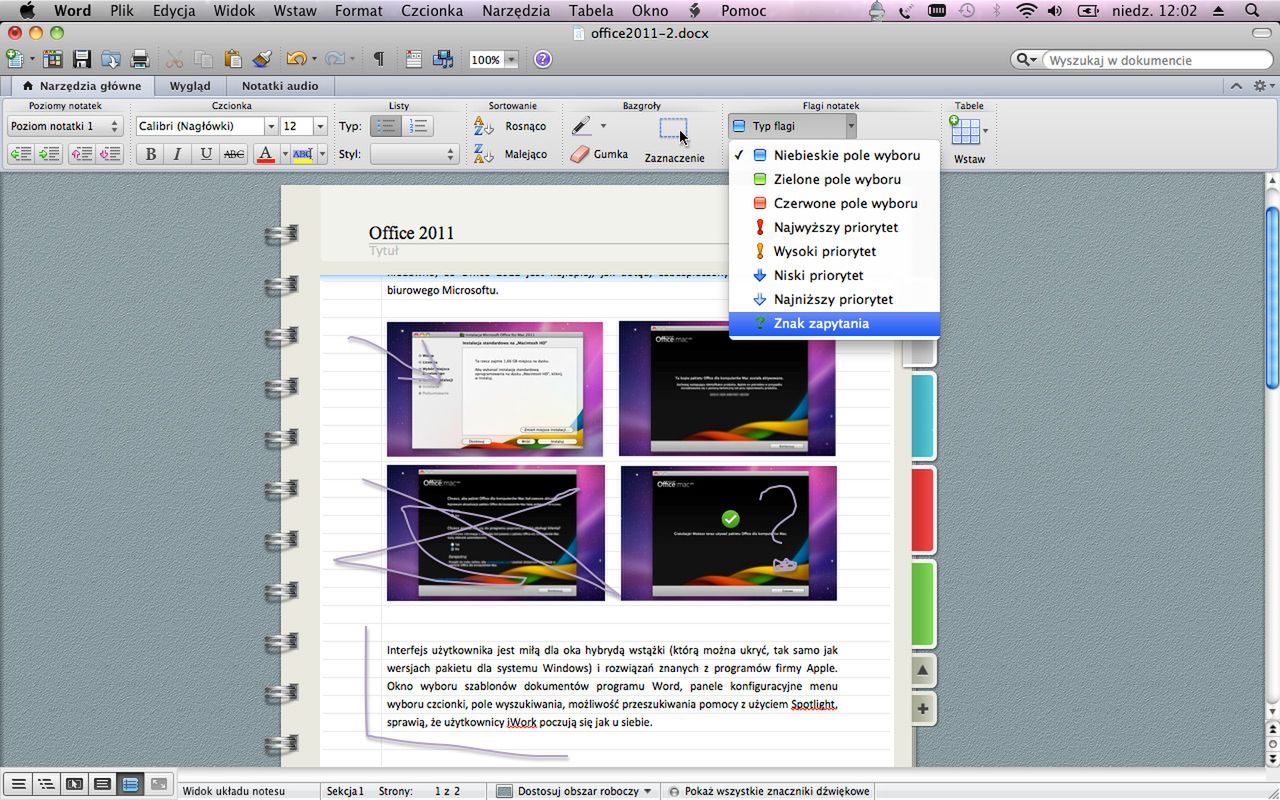Apply italic formatting

178,153
